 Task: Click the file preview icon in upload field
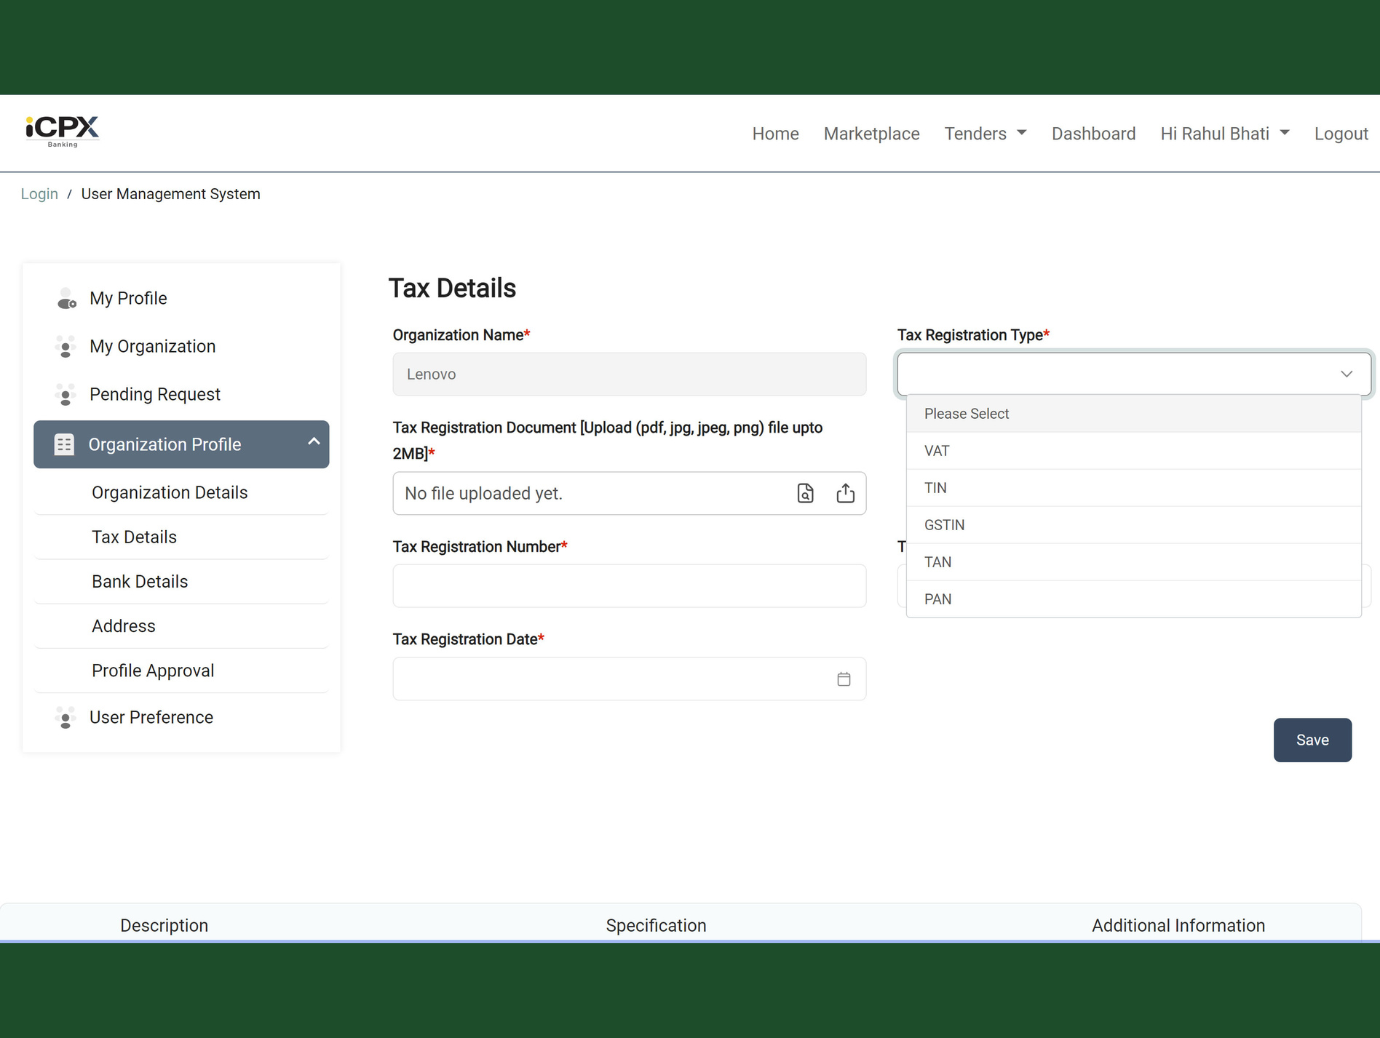tap(805, 493)
